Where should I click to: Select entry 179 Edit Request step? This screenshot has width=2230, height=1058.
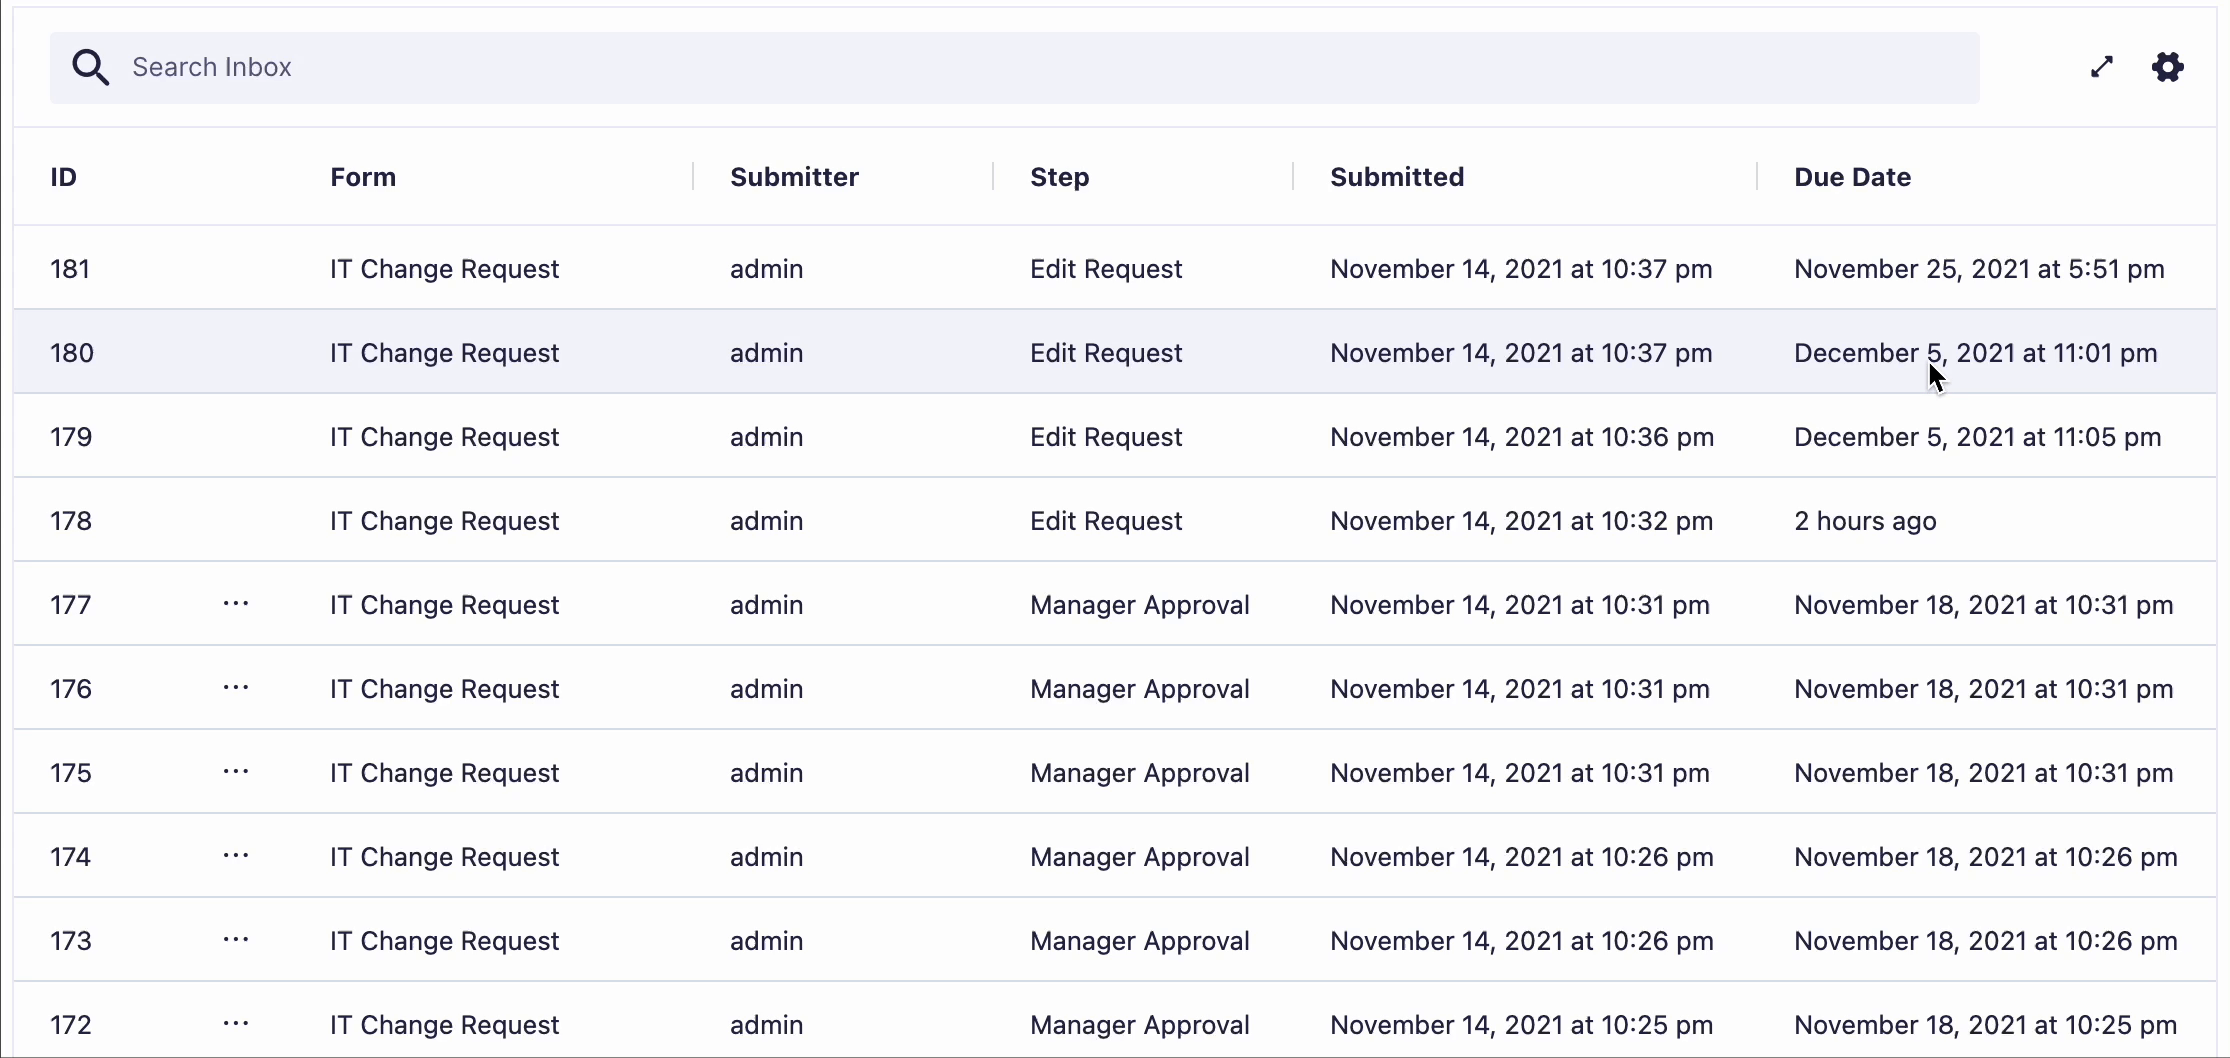(1106, 437)
